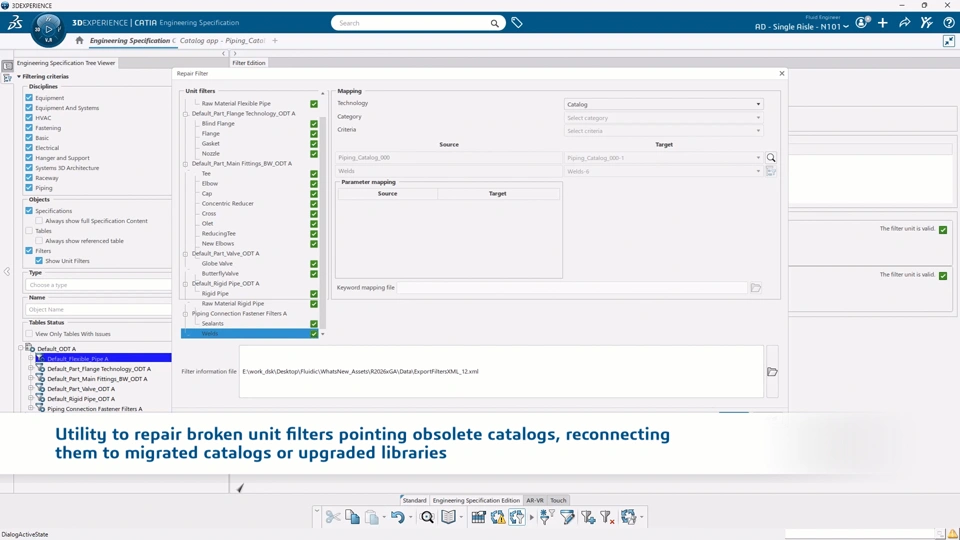Image resolution: width=960 pixels, height=540 pixels.
Task: Toggle the HVAC discipline checkbox
Action: tap(29, 118)
